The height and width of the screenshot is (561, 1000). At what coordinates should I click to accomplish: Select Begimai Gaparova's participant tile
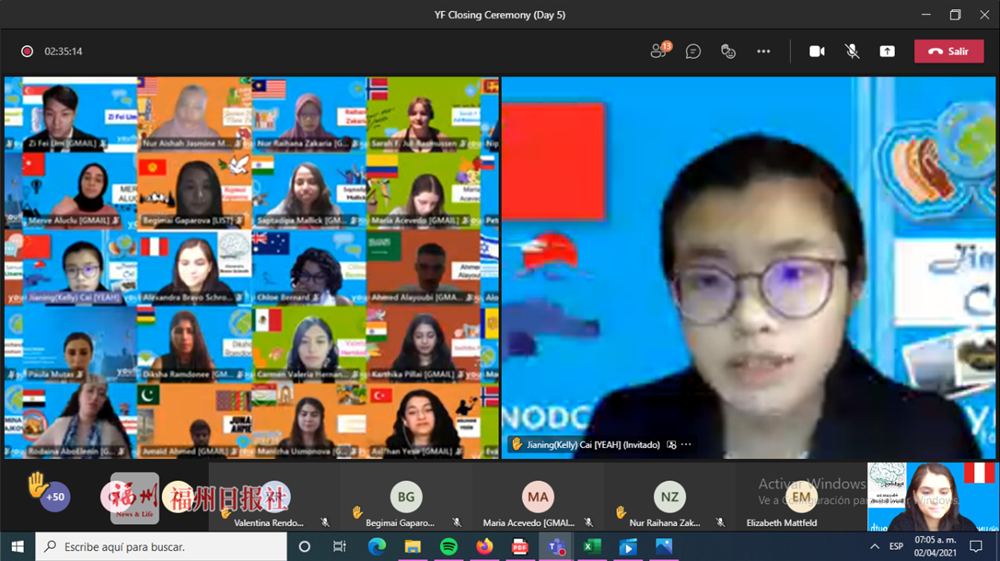coord(406,497)
